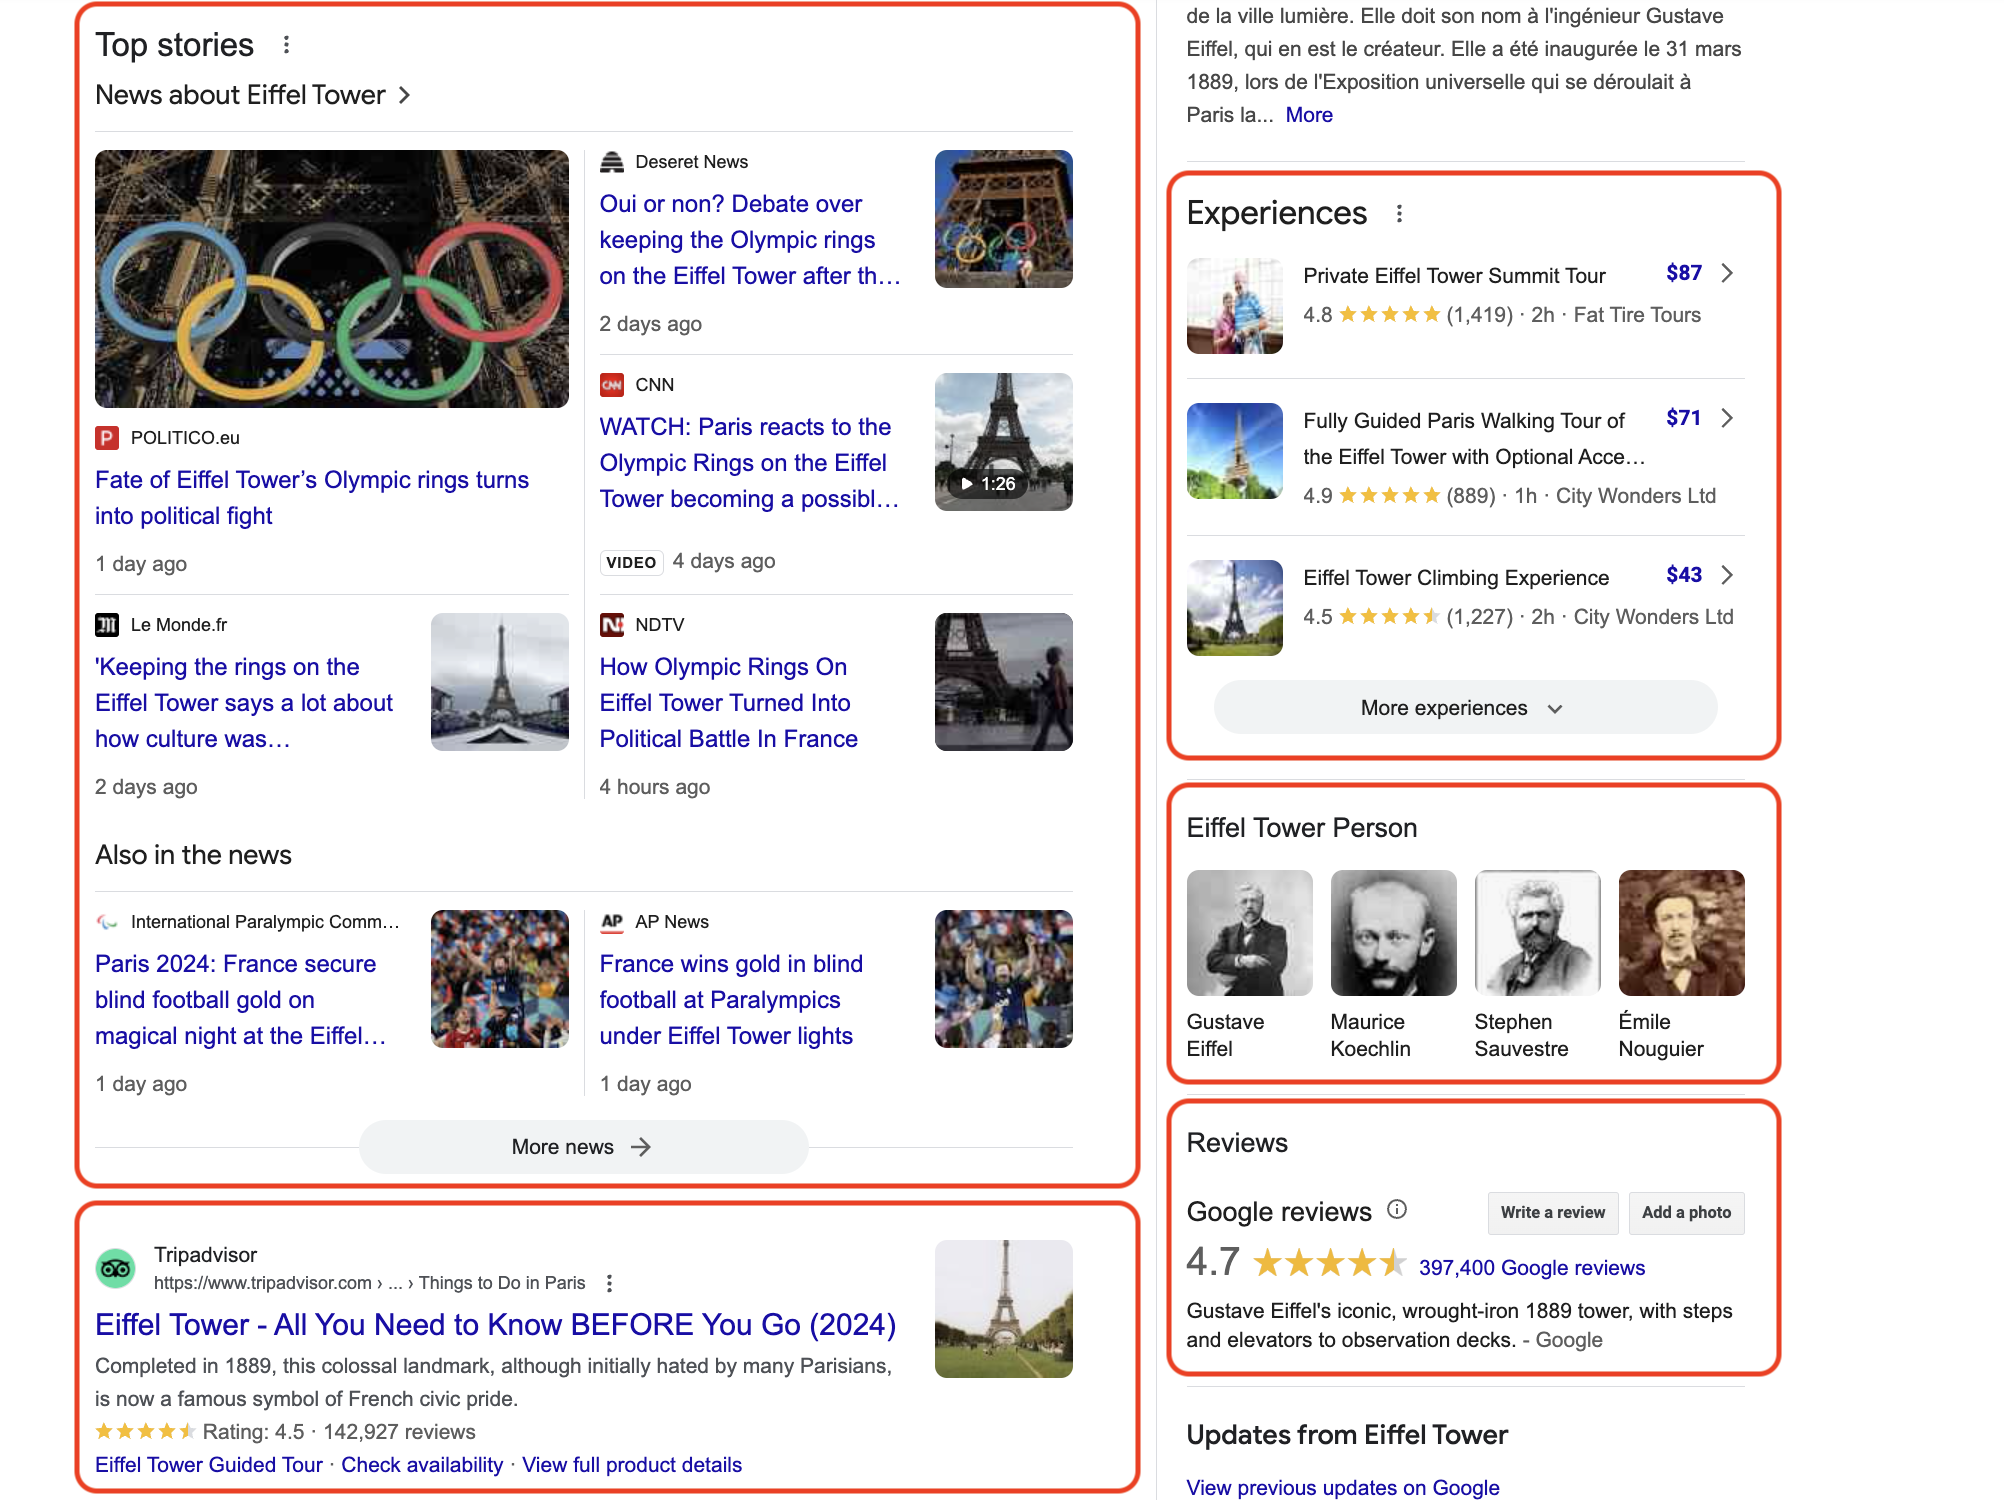Open 397,400 Google reviews link
This screenshot has height=1500, width=2004.
click(x=1531, y=1268)
